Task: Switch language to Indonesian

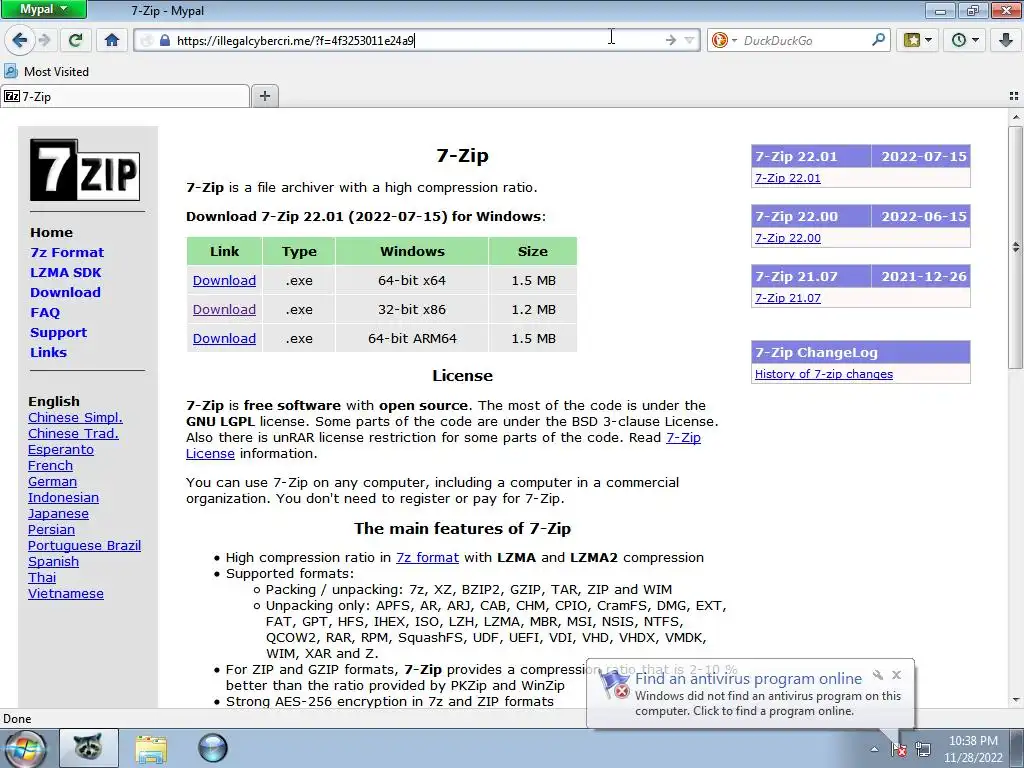Action: point(63,498)
